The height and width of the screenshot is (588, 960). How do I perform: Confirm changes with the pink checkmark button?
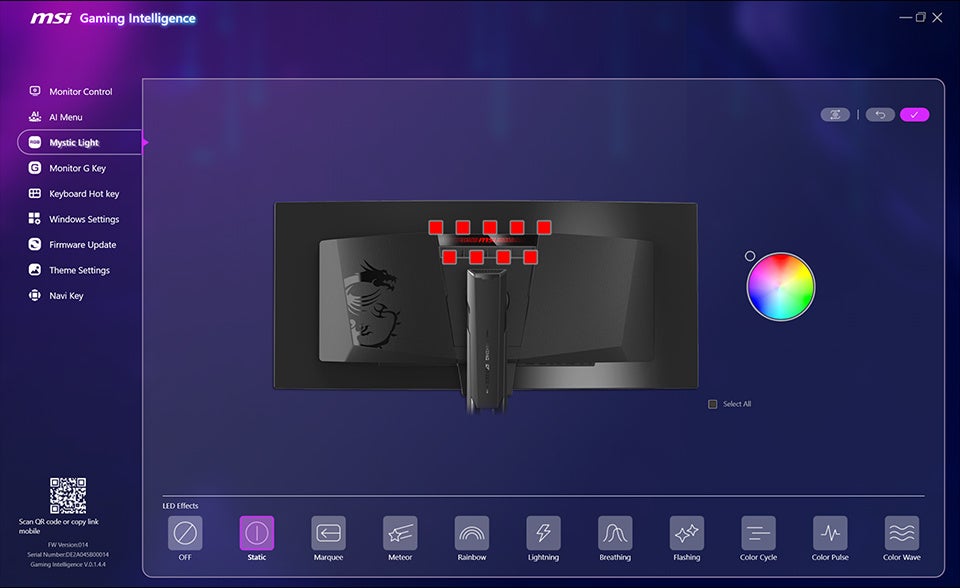point(913,114)
